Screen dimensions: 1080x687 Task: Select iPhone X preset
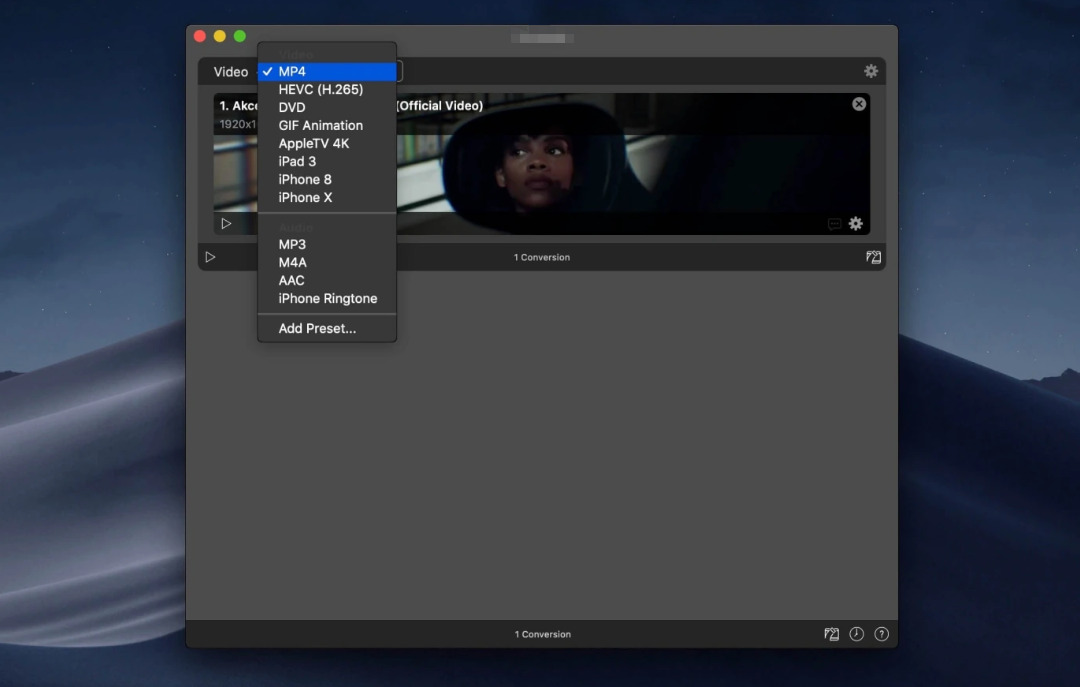point(326,197)
